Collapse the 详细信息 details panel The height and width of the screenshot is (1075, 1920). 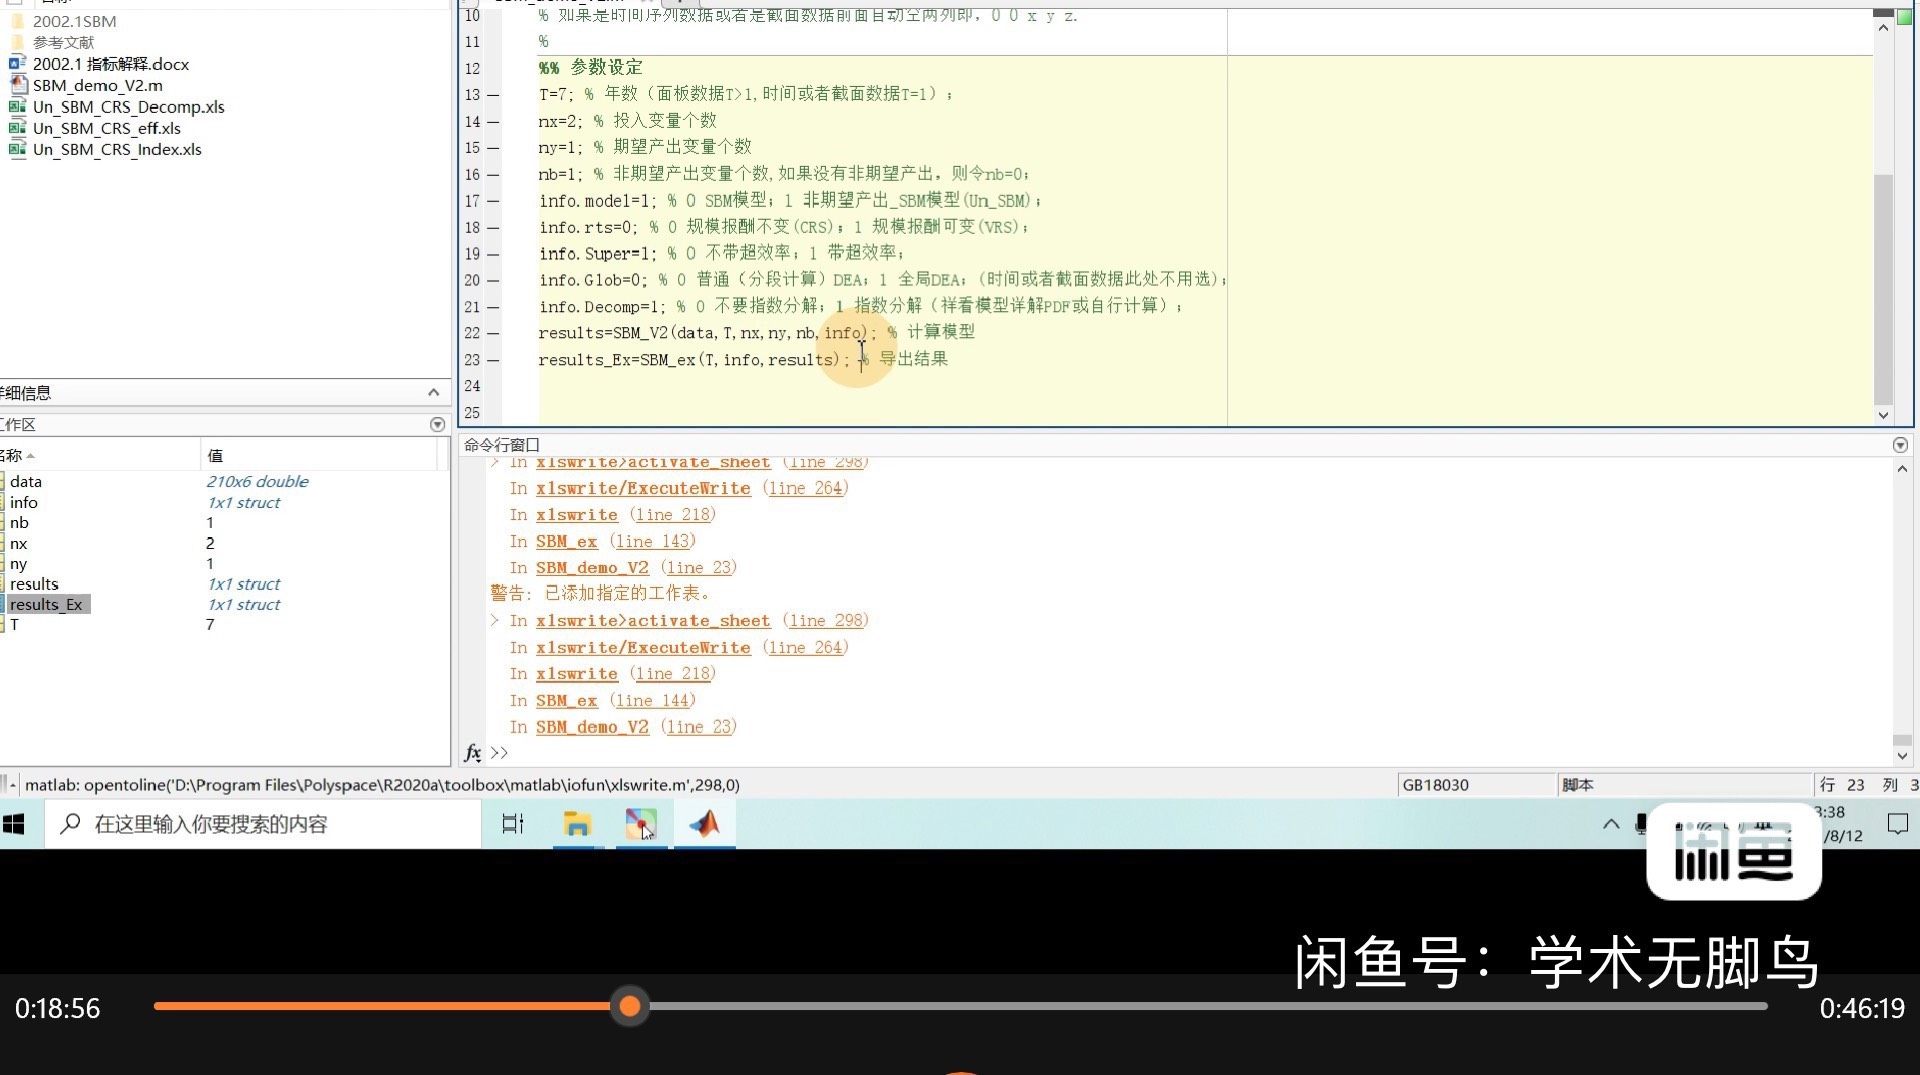433,393
